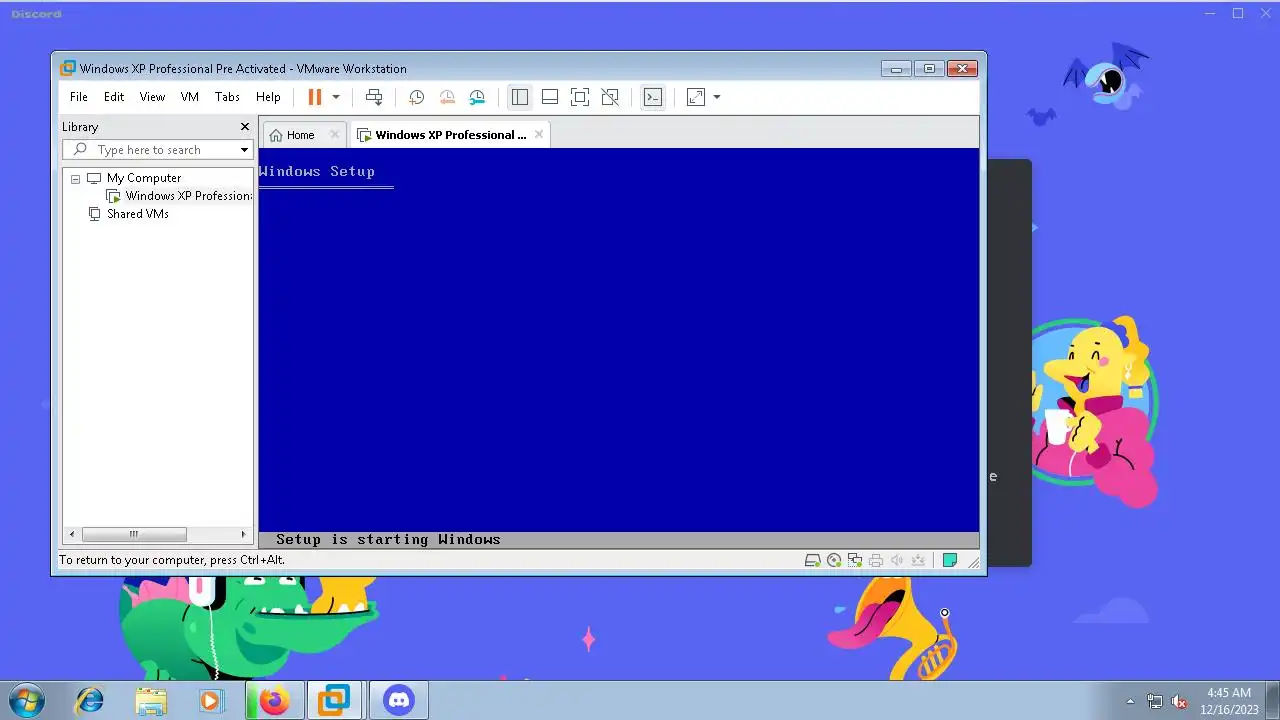1280x720 pixels.
Task: Maximize the VMware Workstation window
Action: (x=929, y=69)
